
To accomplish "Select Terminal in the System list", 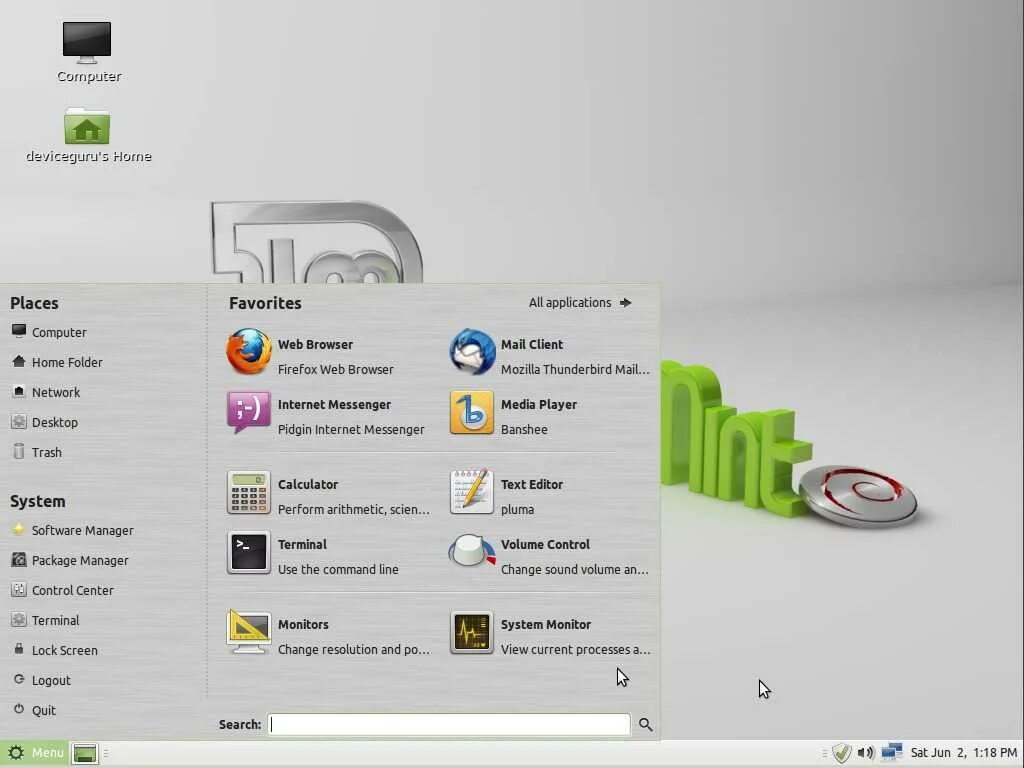I will (x=56, y=620).
